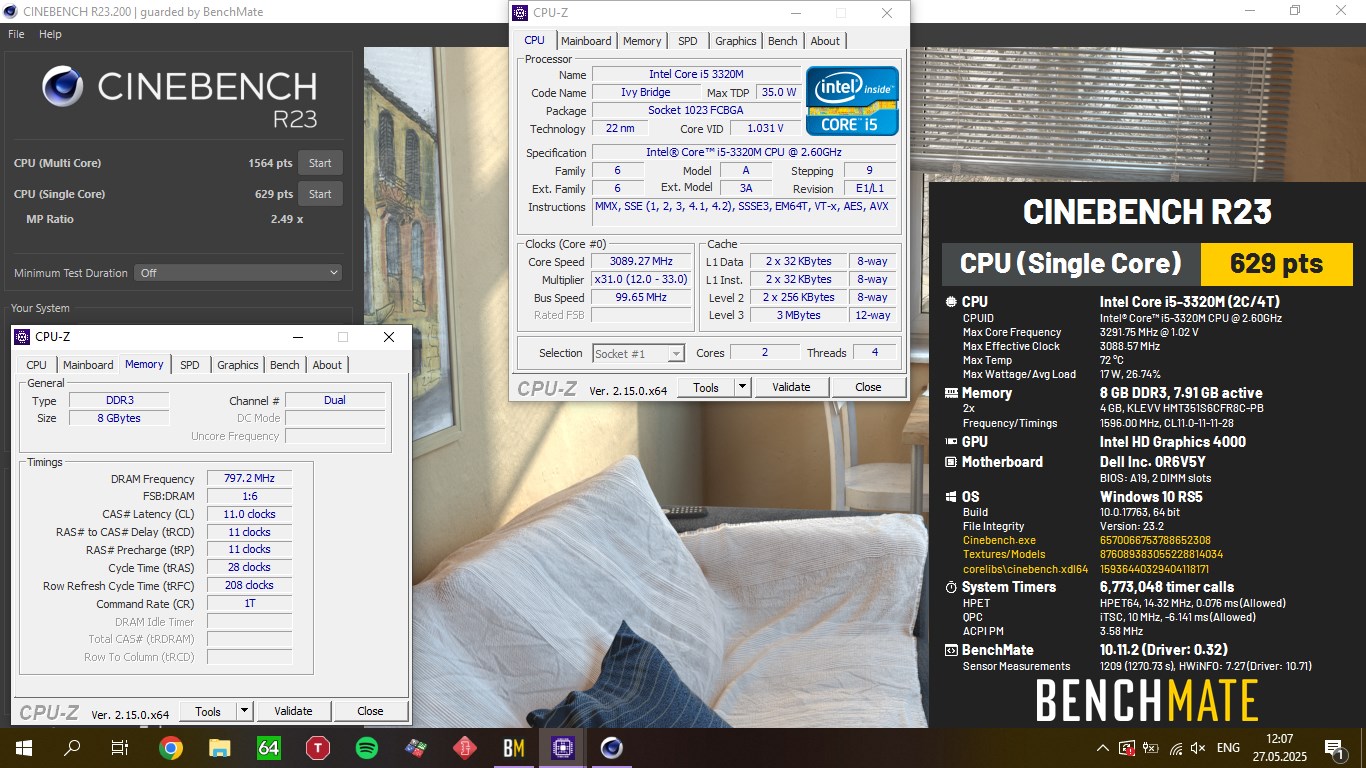The image size is (1366, 768).
Task: Click MP Ratio value 2.49 x
Action: (287, 219)
